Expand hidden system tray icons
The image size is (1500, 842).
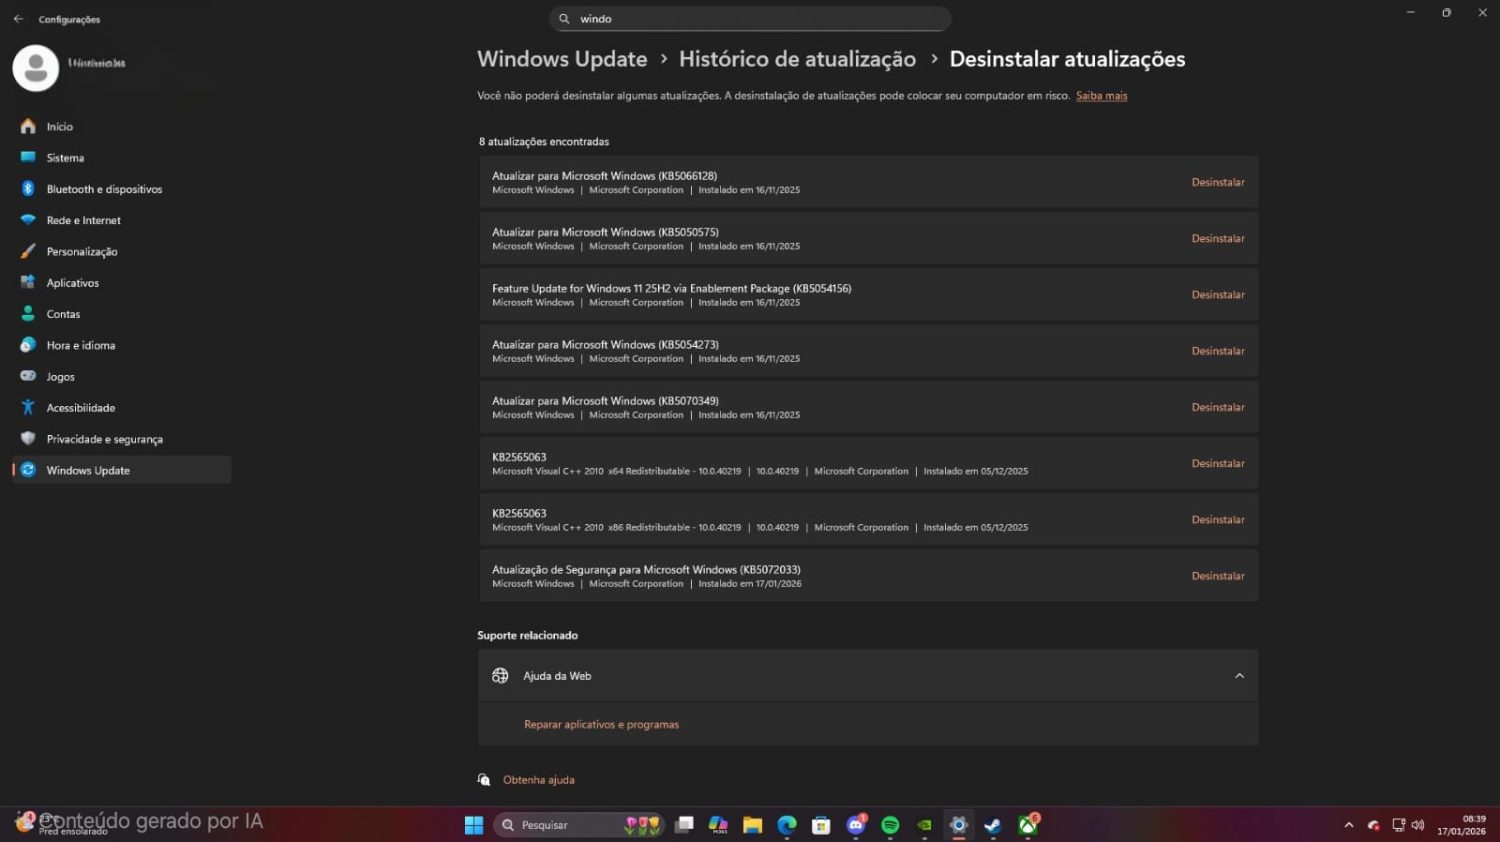click(x=1347, y=825)
